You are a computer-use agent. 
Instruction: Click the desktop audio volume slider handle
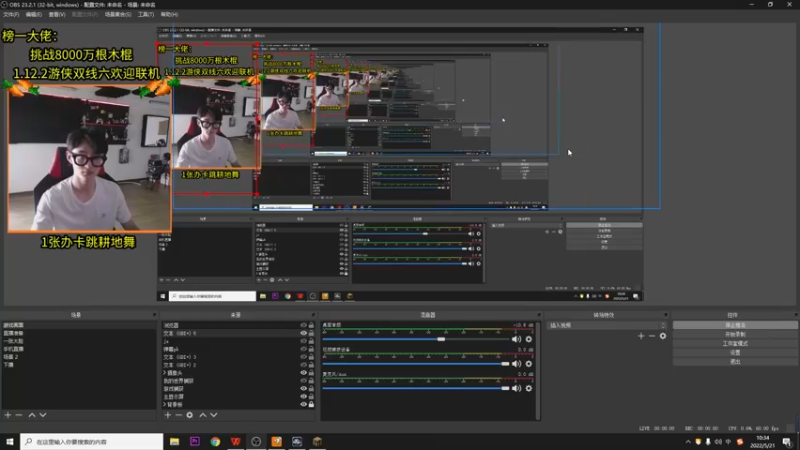coord(440,339)
